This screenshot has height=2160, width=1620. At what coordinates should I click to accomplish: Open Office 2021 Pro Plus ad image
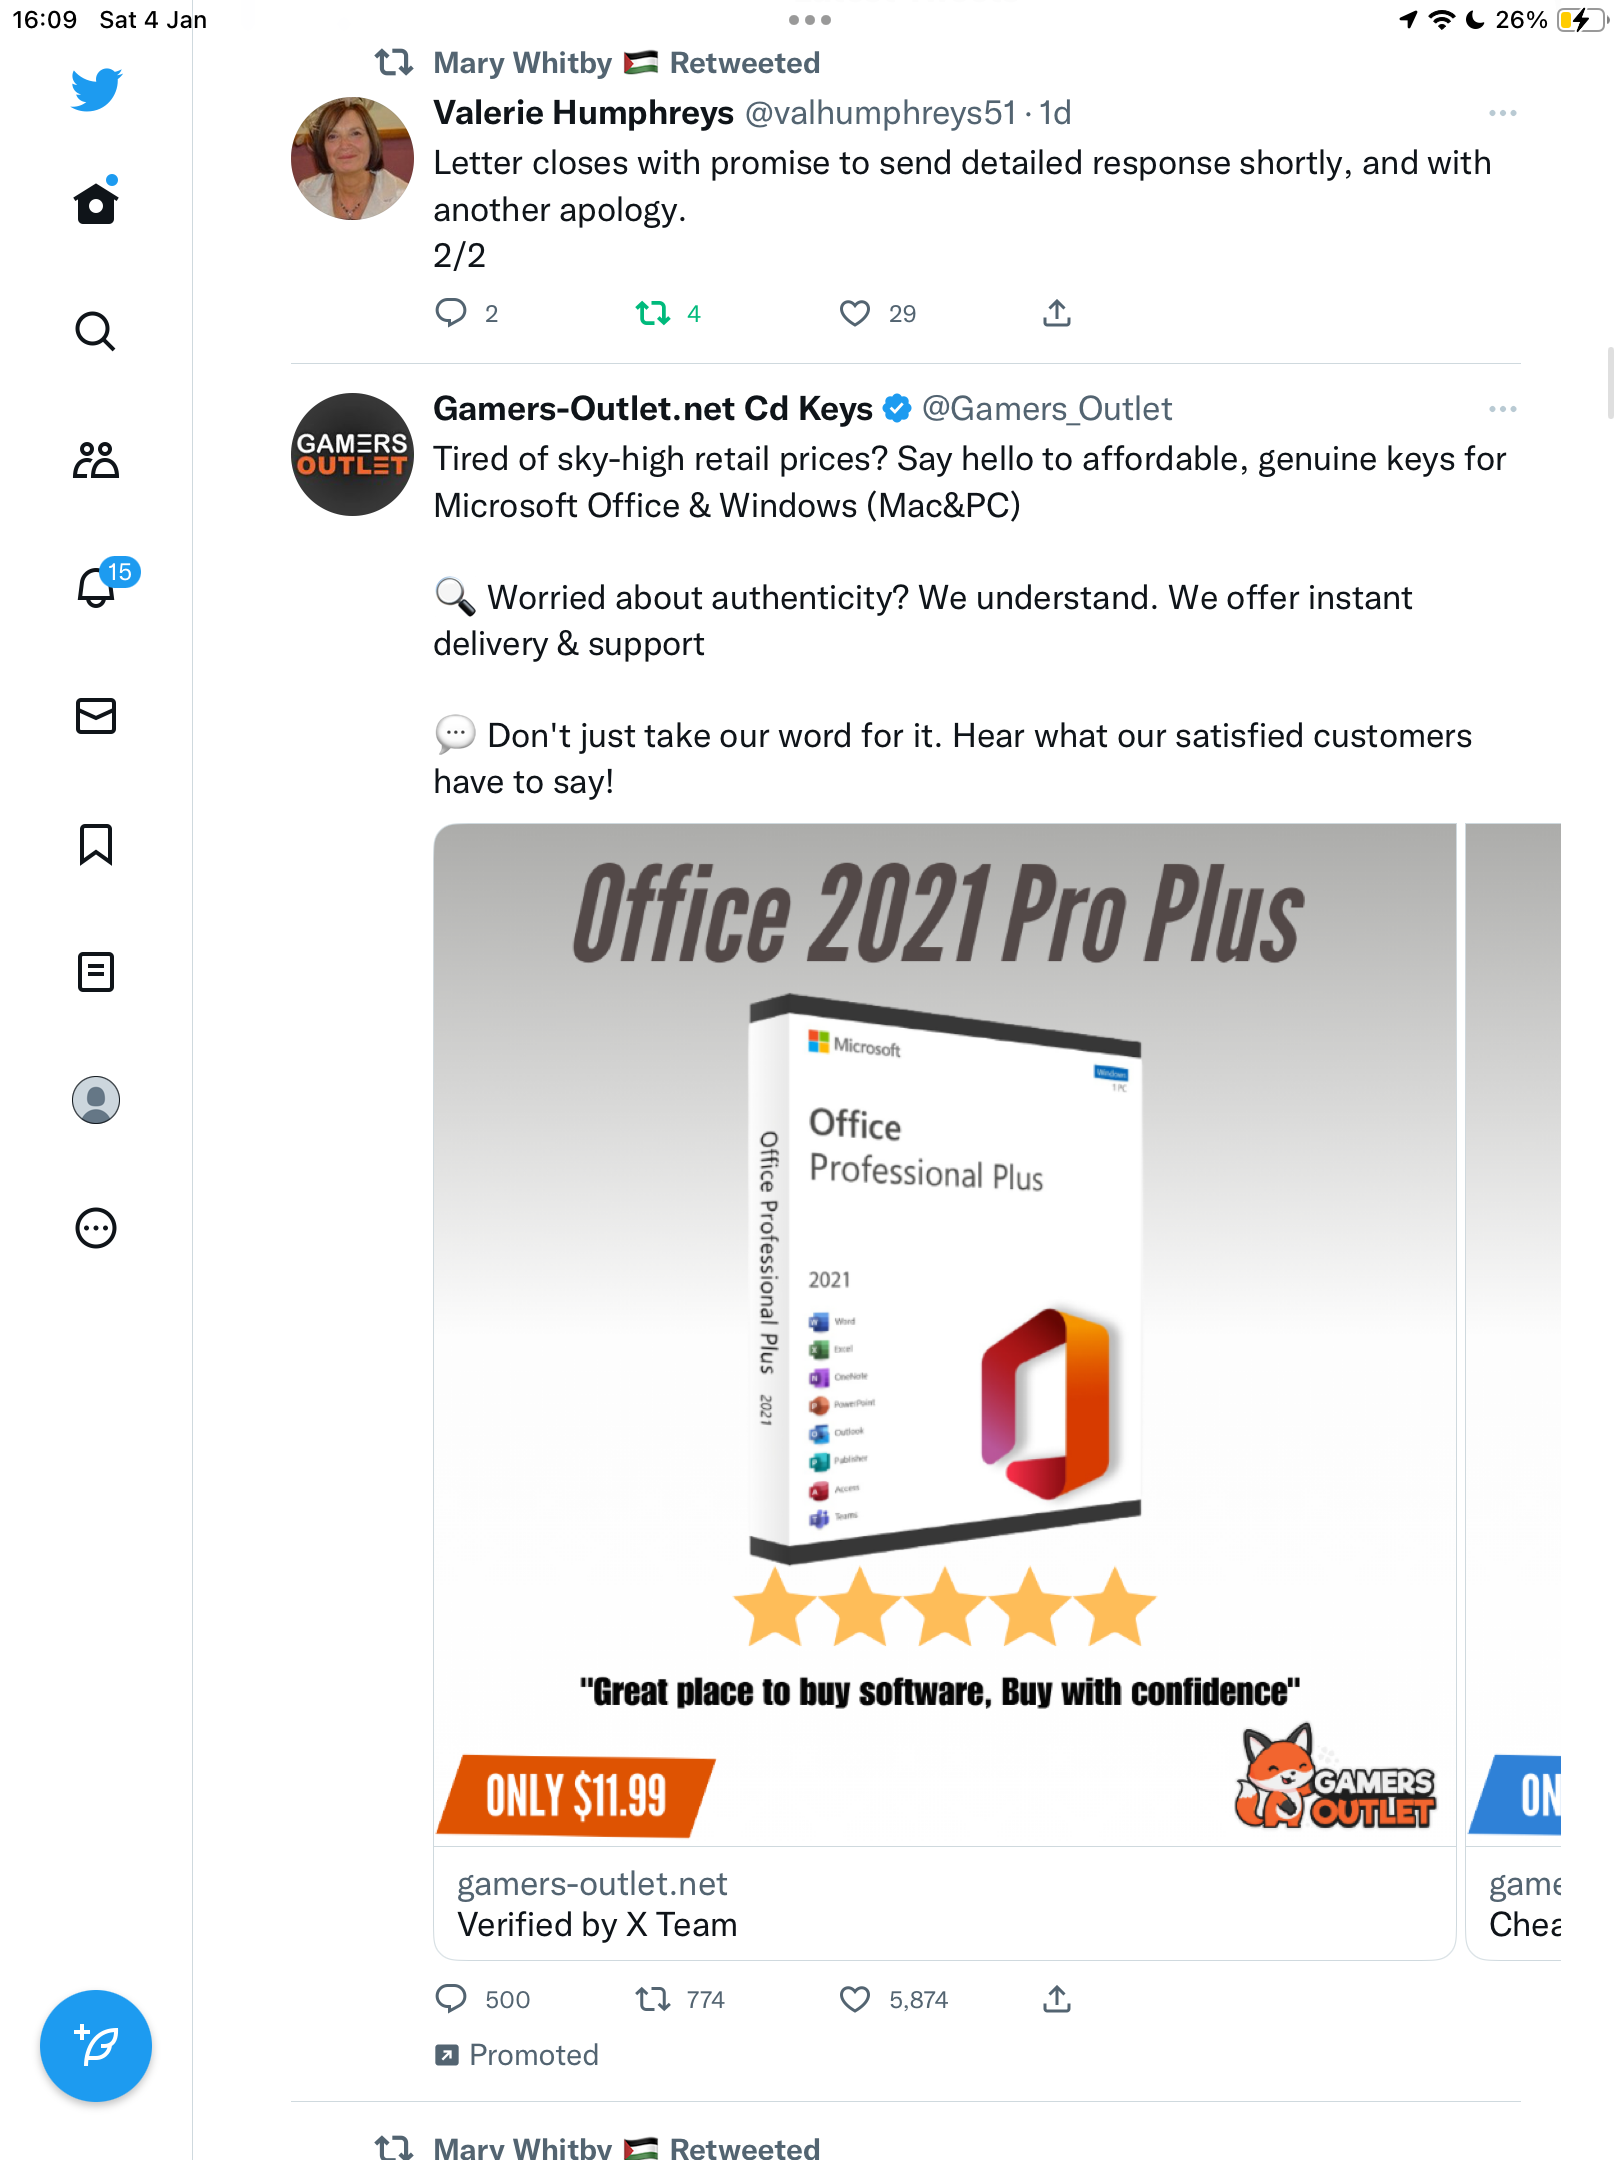tap(945, 1335)
